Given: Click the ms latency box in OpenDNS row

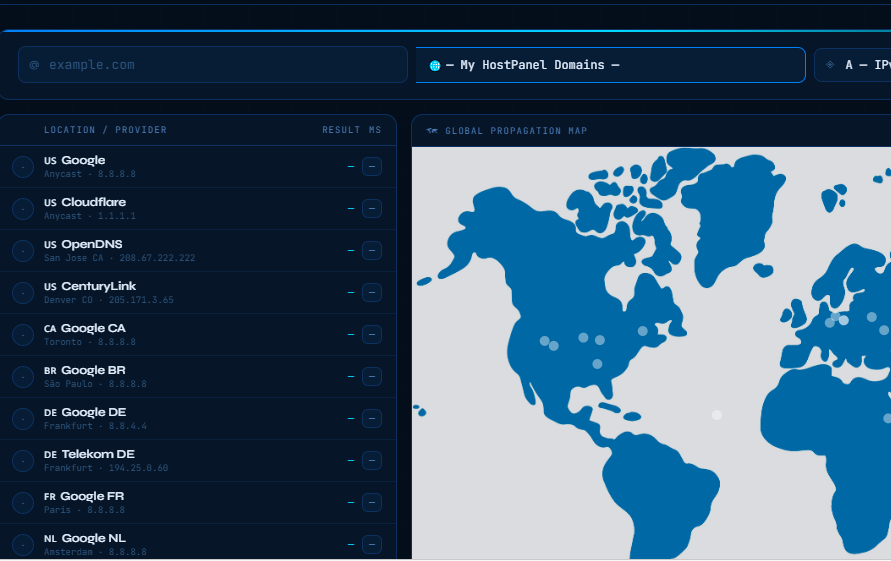Looking at the screenshot, I should 372,251.
